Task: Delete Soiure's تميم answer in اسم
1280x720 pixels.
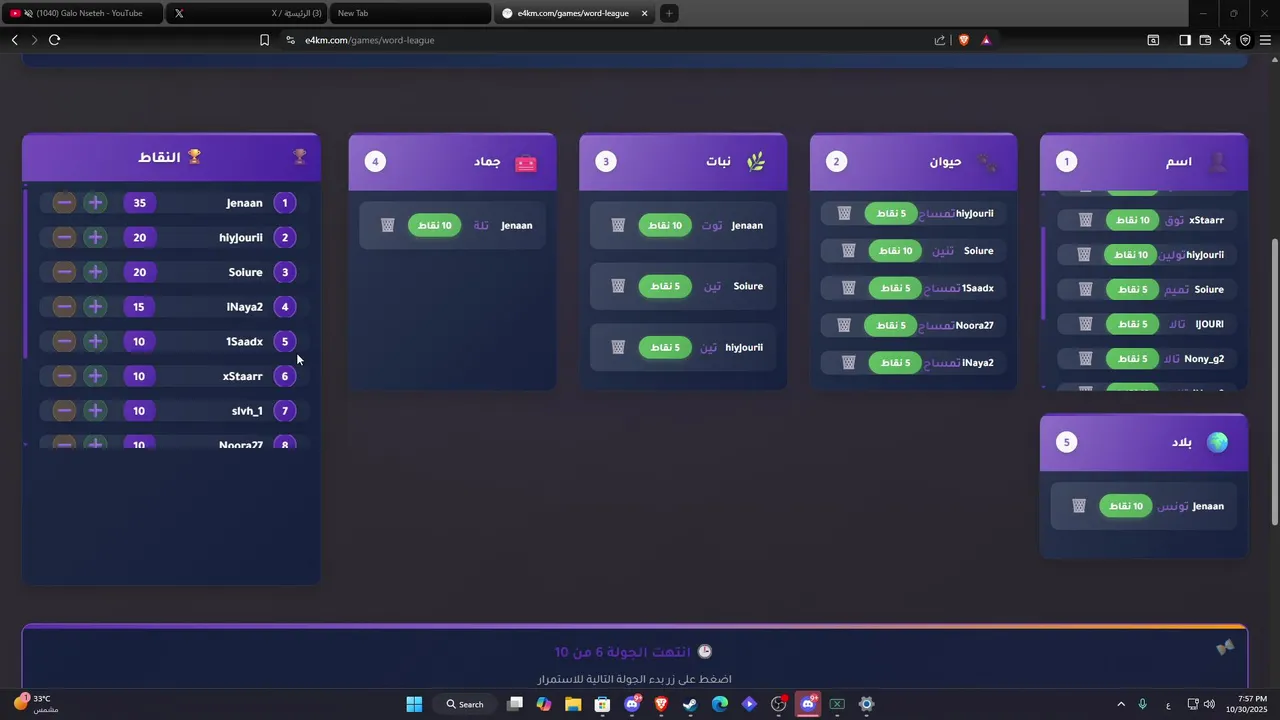Action: tap(1085, 289)
